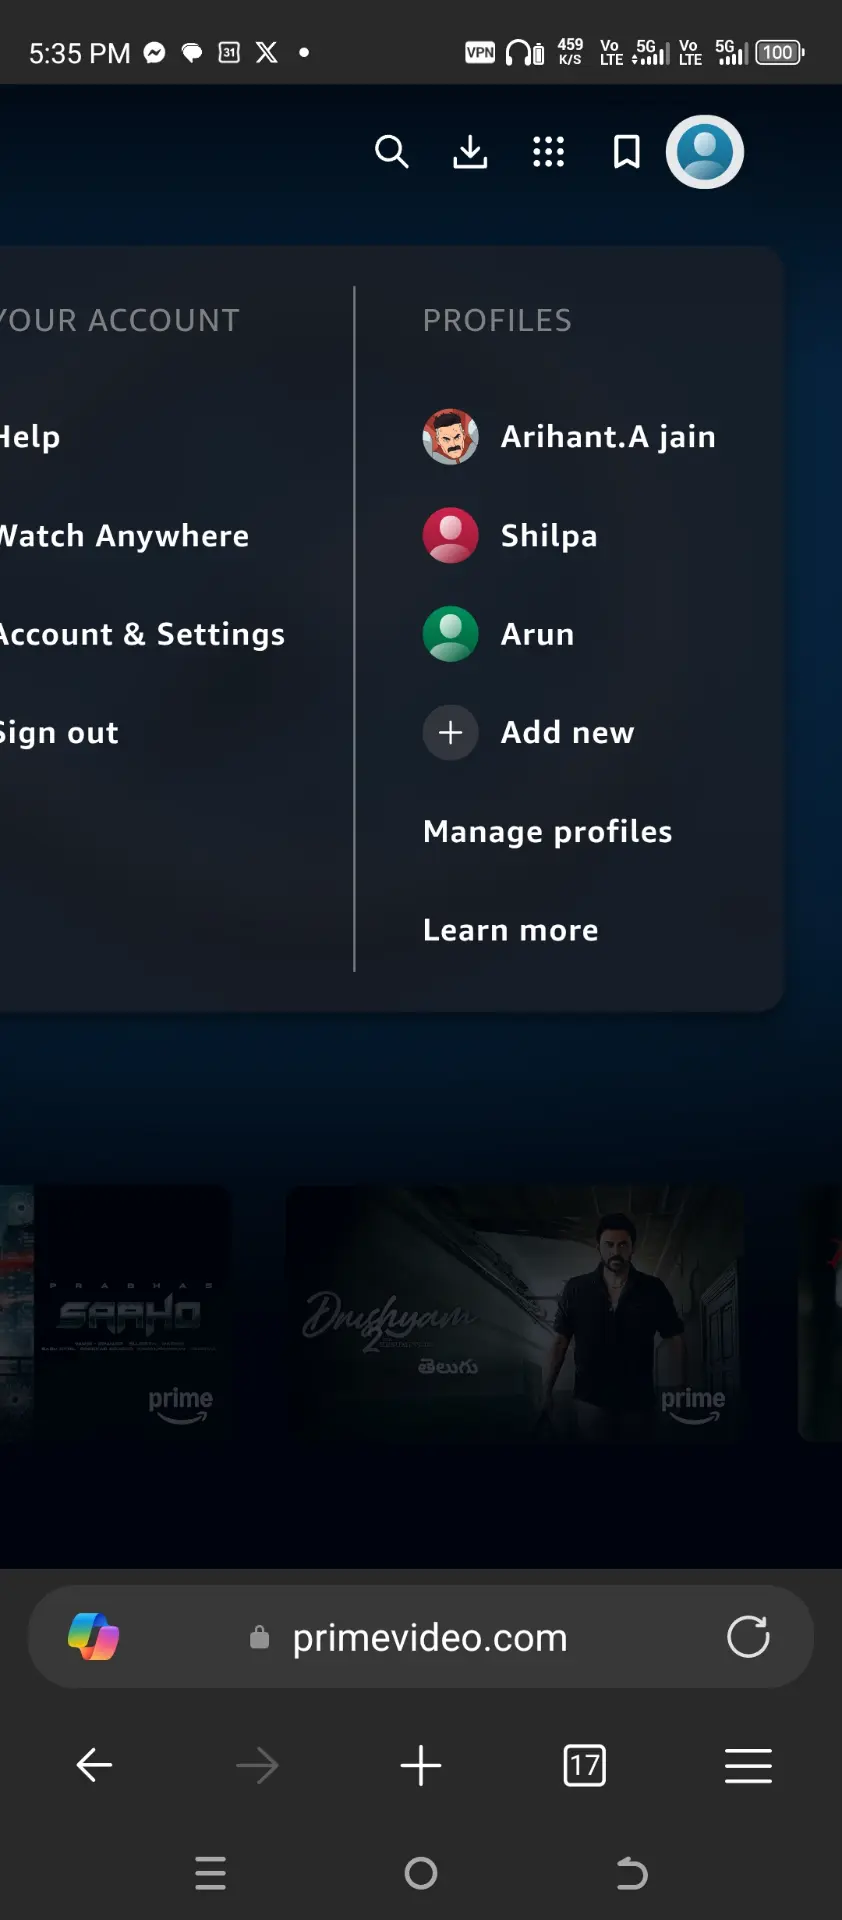The width and height of the screenshot is (842, 1920).
Task: Open Account & Settings
Action: tap(142, 634)
